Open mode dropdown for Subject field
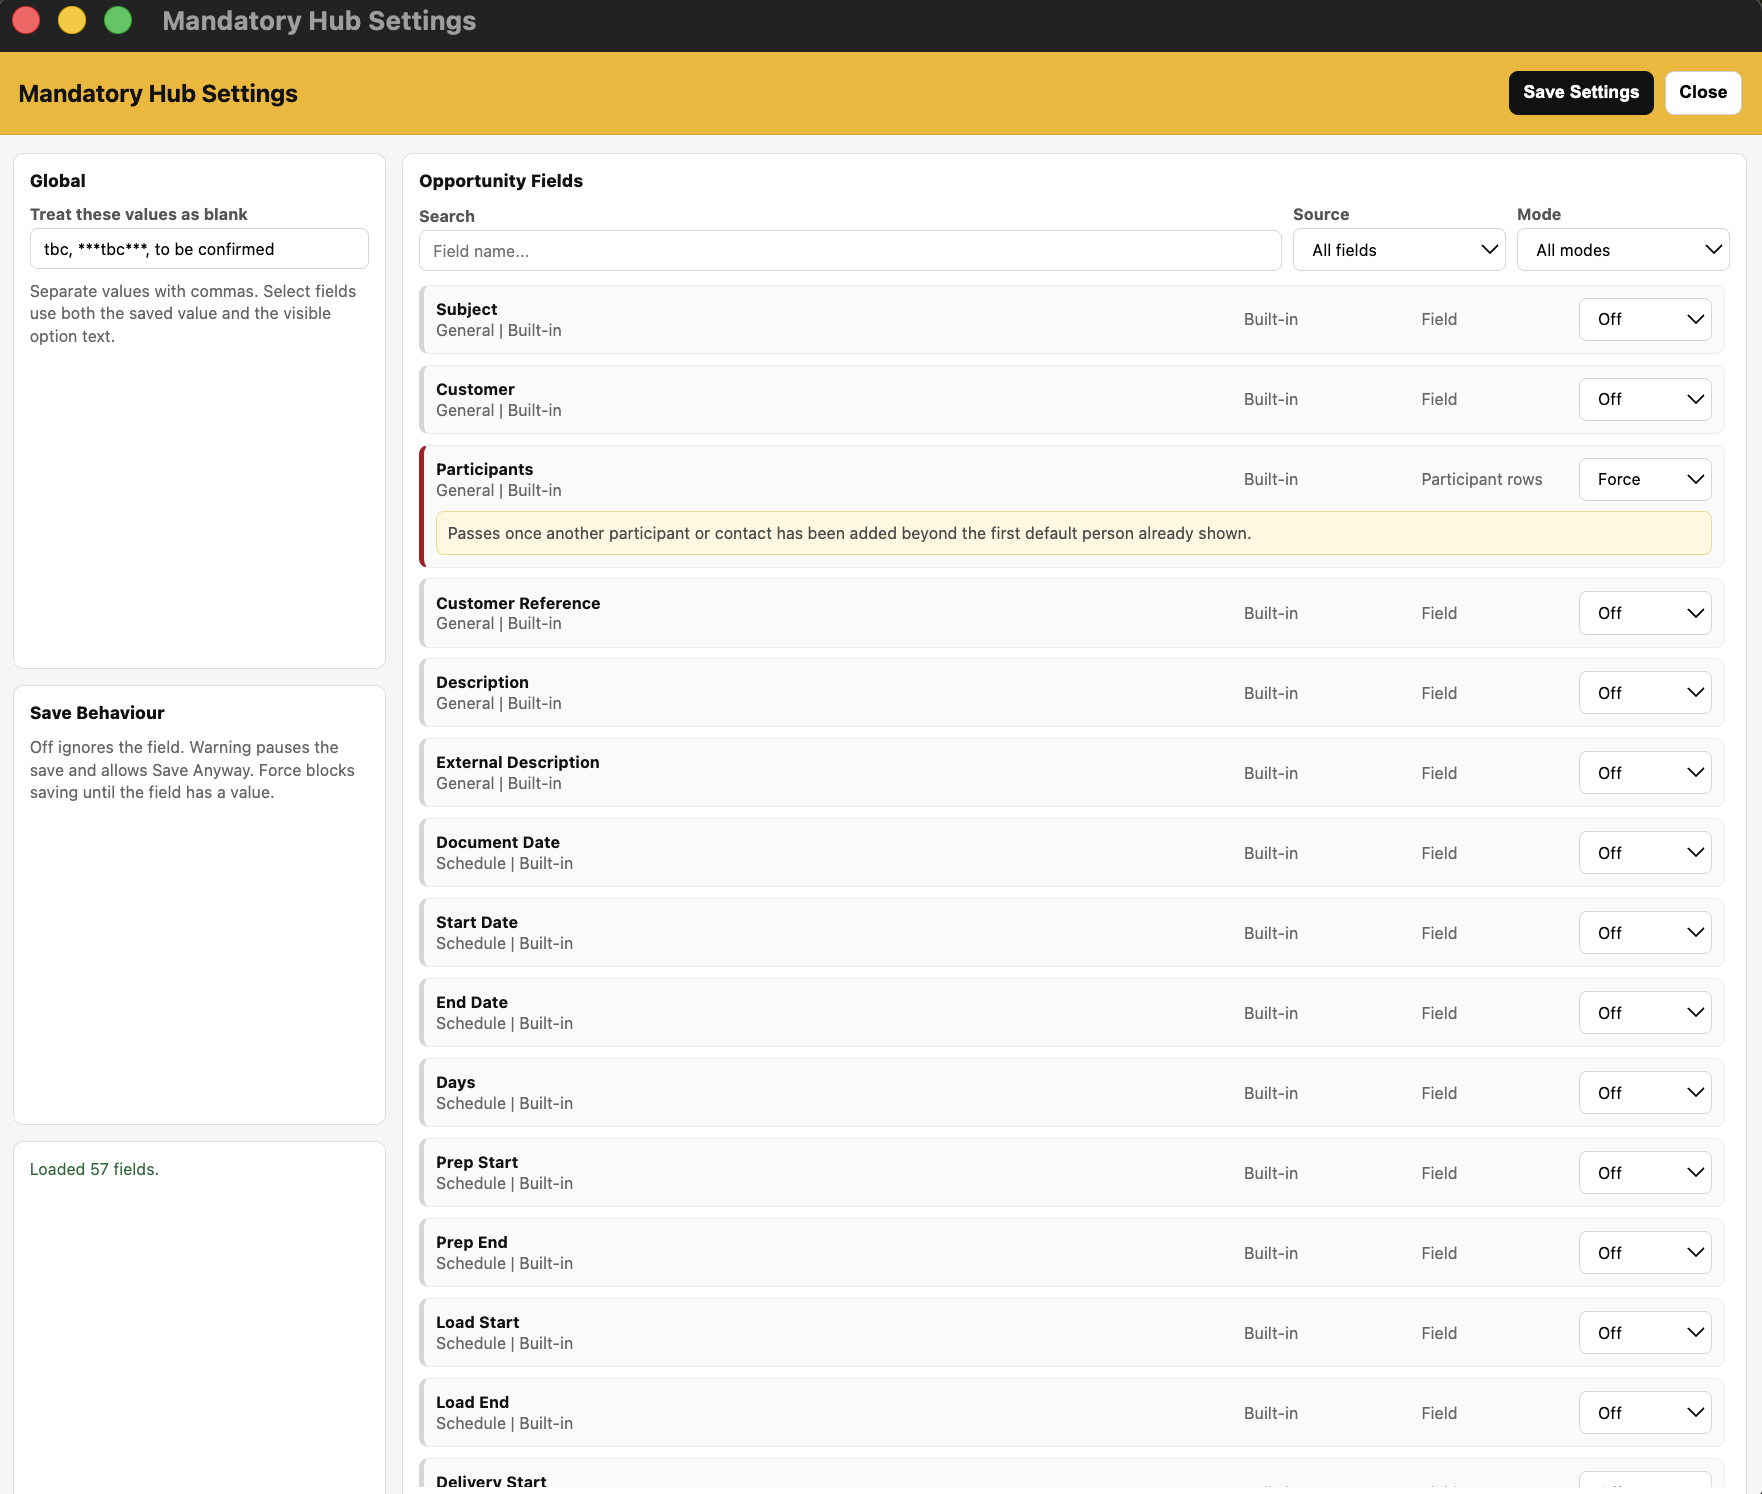Screen dimensions: 1762x1494 coord(1645,319)
